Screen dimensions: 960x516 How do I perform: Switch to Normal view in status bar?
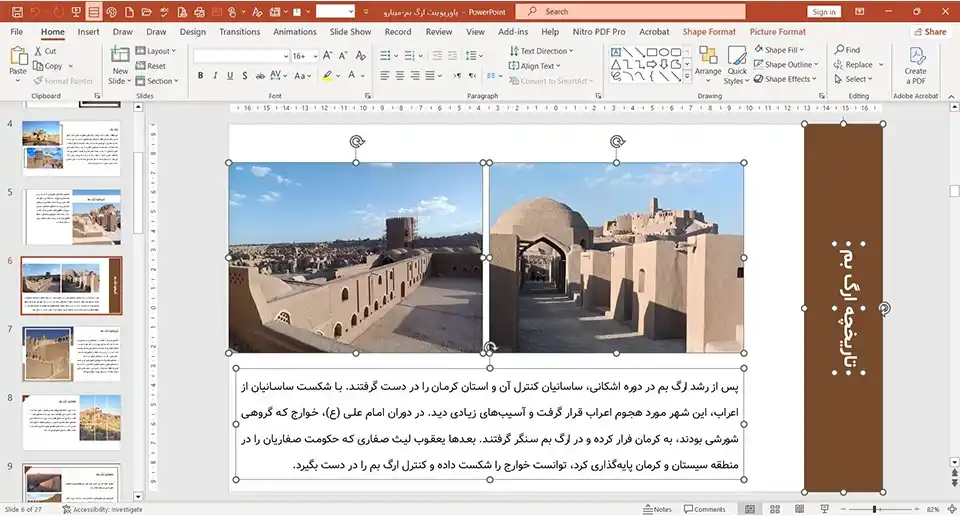(x=750, y=509)
